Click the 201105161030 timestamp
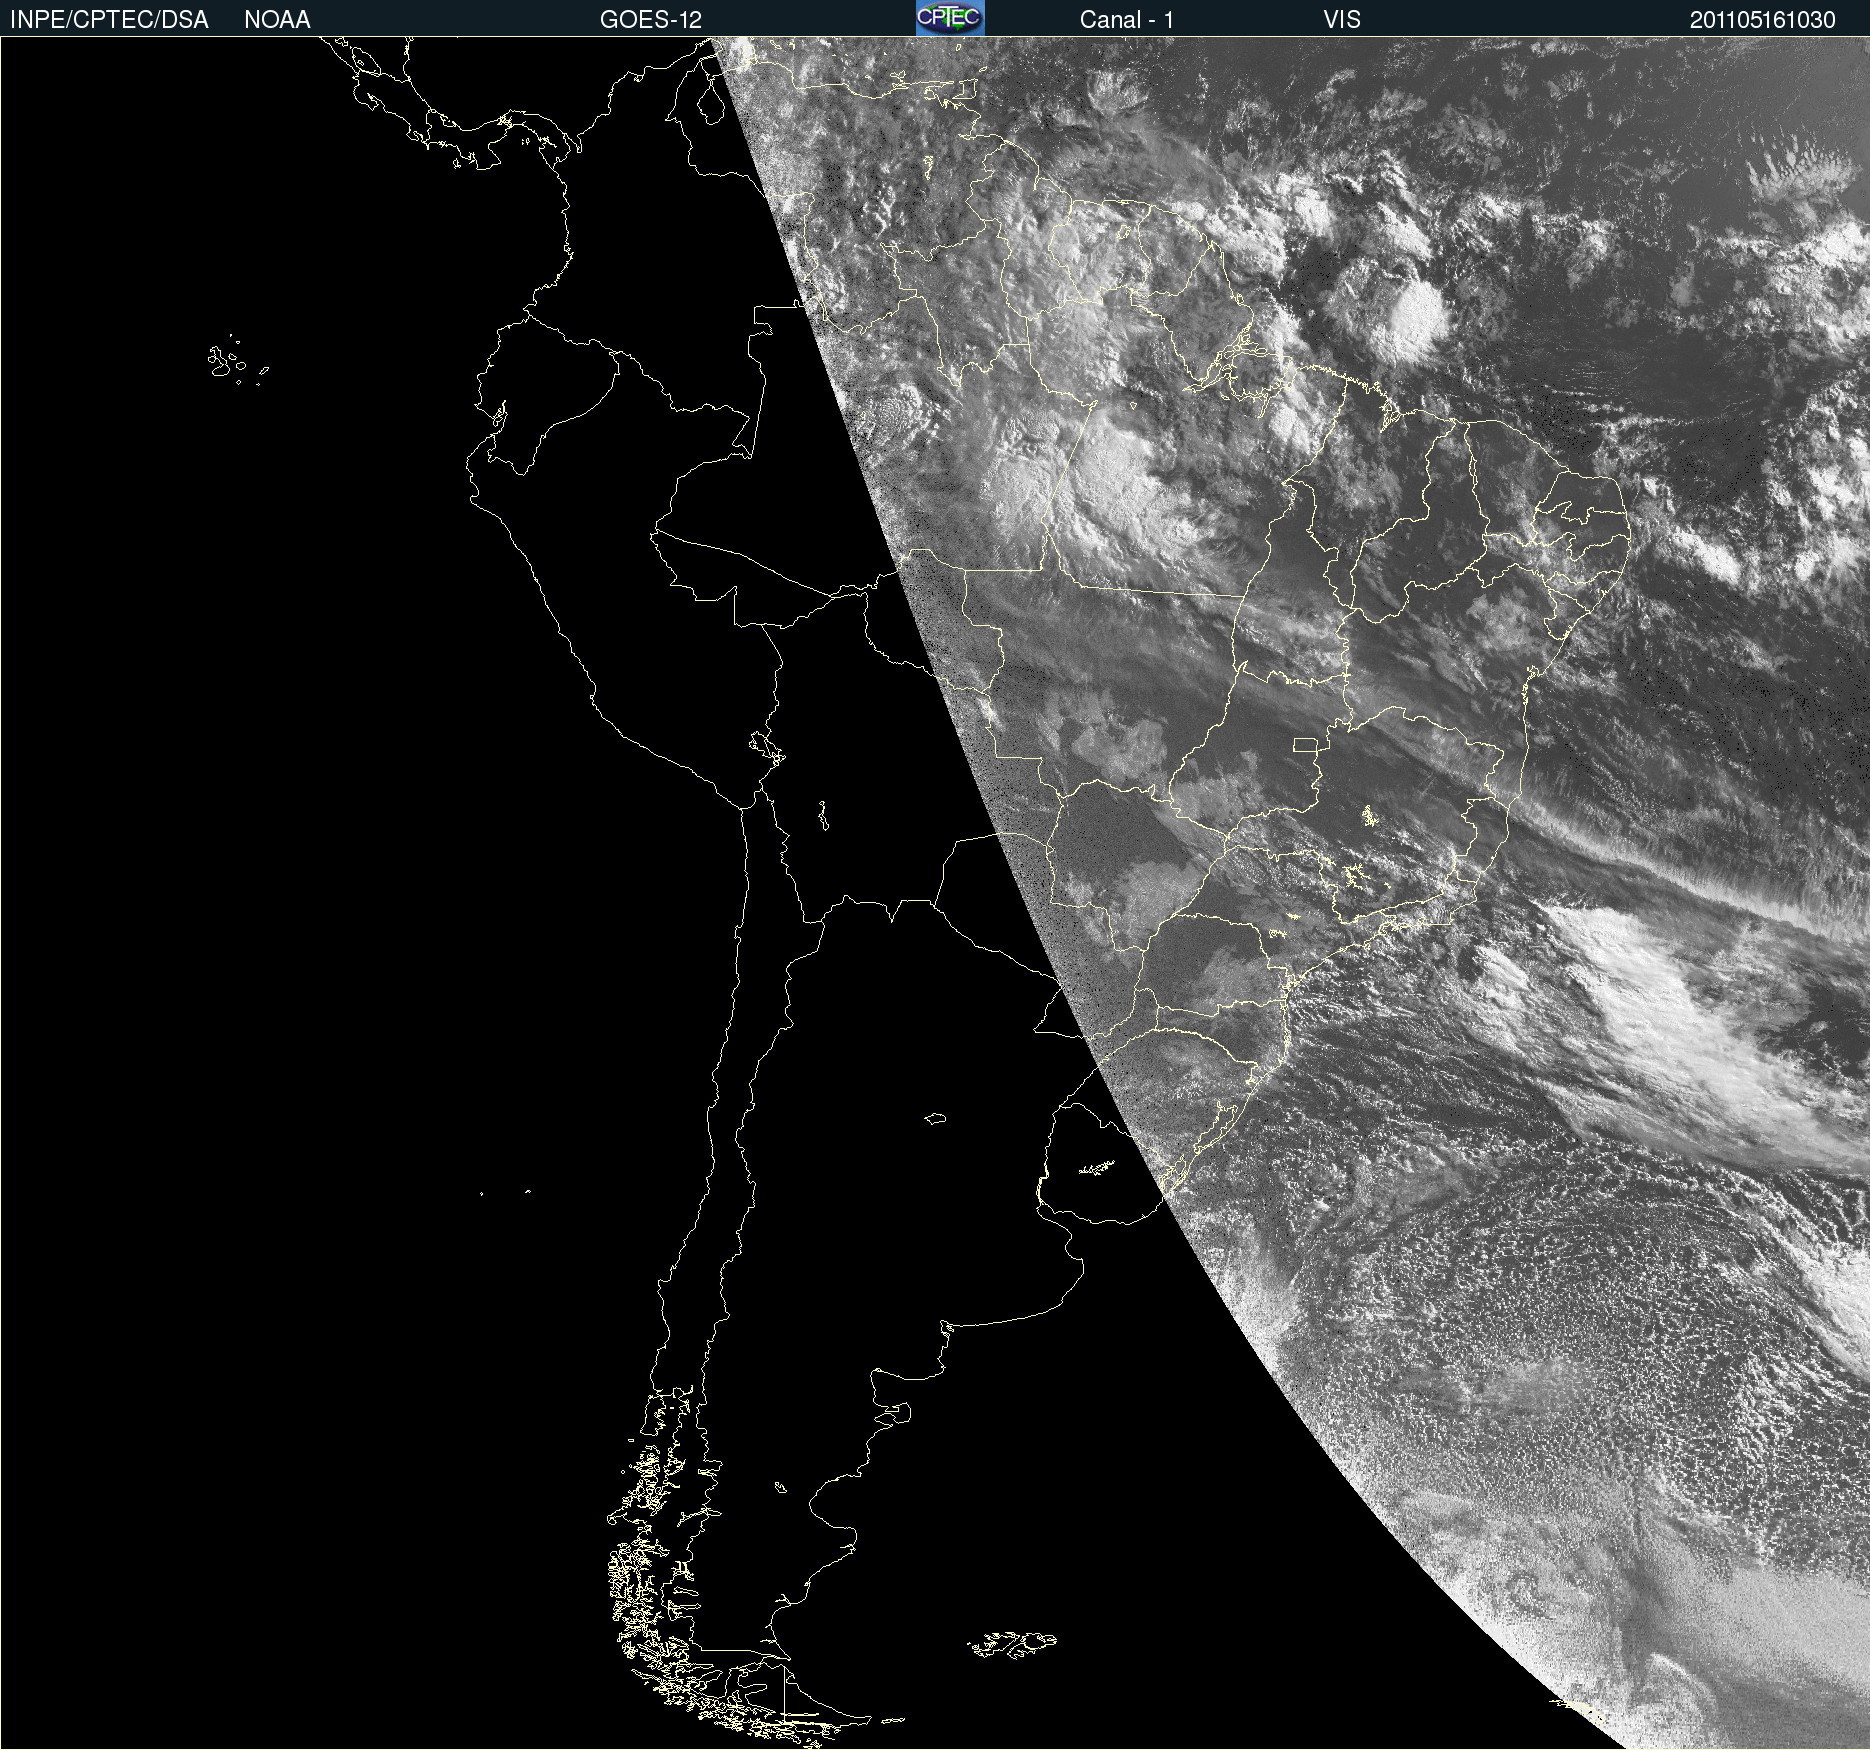The image size is (1870, 1750). 1763,20
